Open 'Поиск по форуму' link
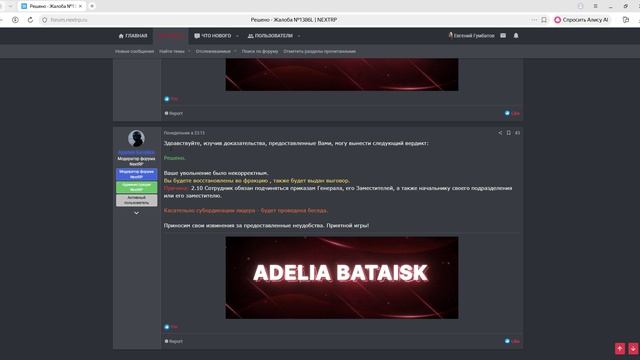Viewport: 640px width, 360px height. coord(260,51)
